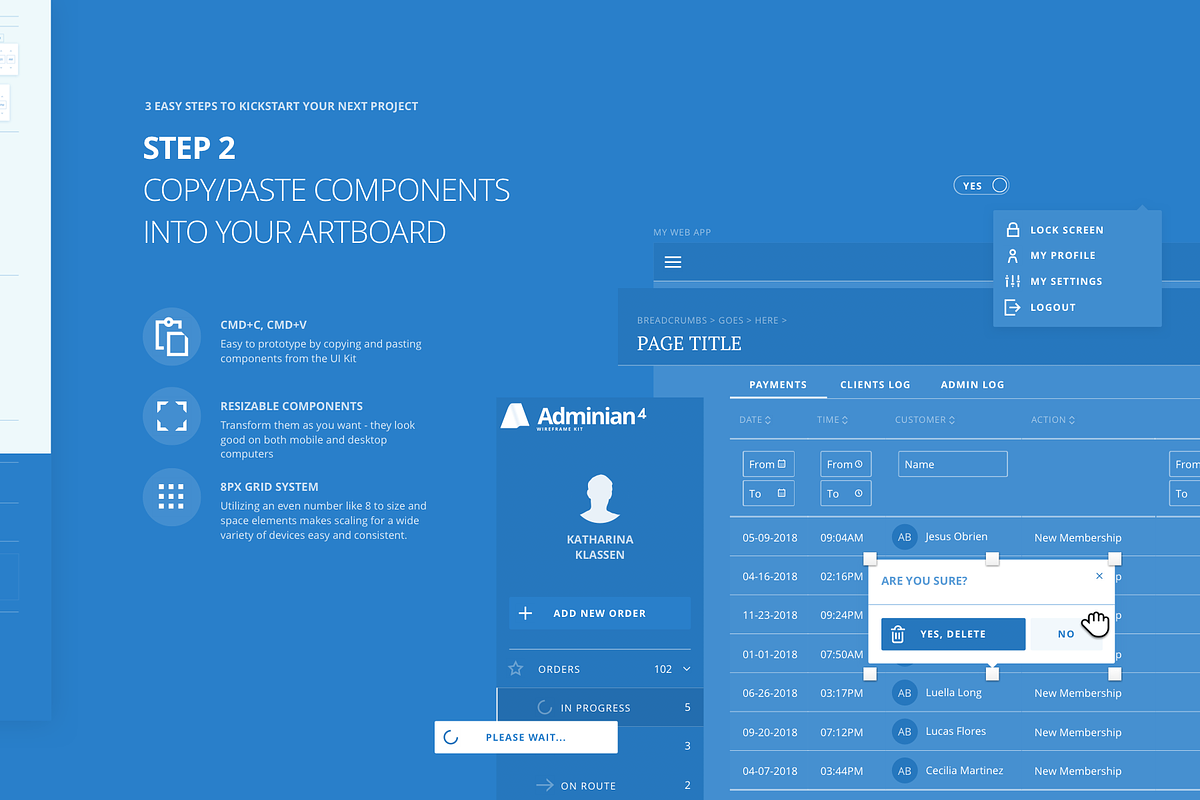
Task: Open On Route orders in sidebar
Action: (599, 785)
